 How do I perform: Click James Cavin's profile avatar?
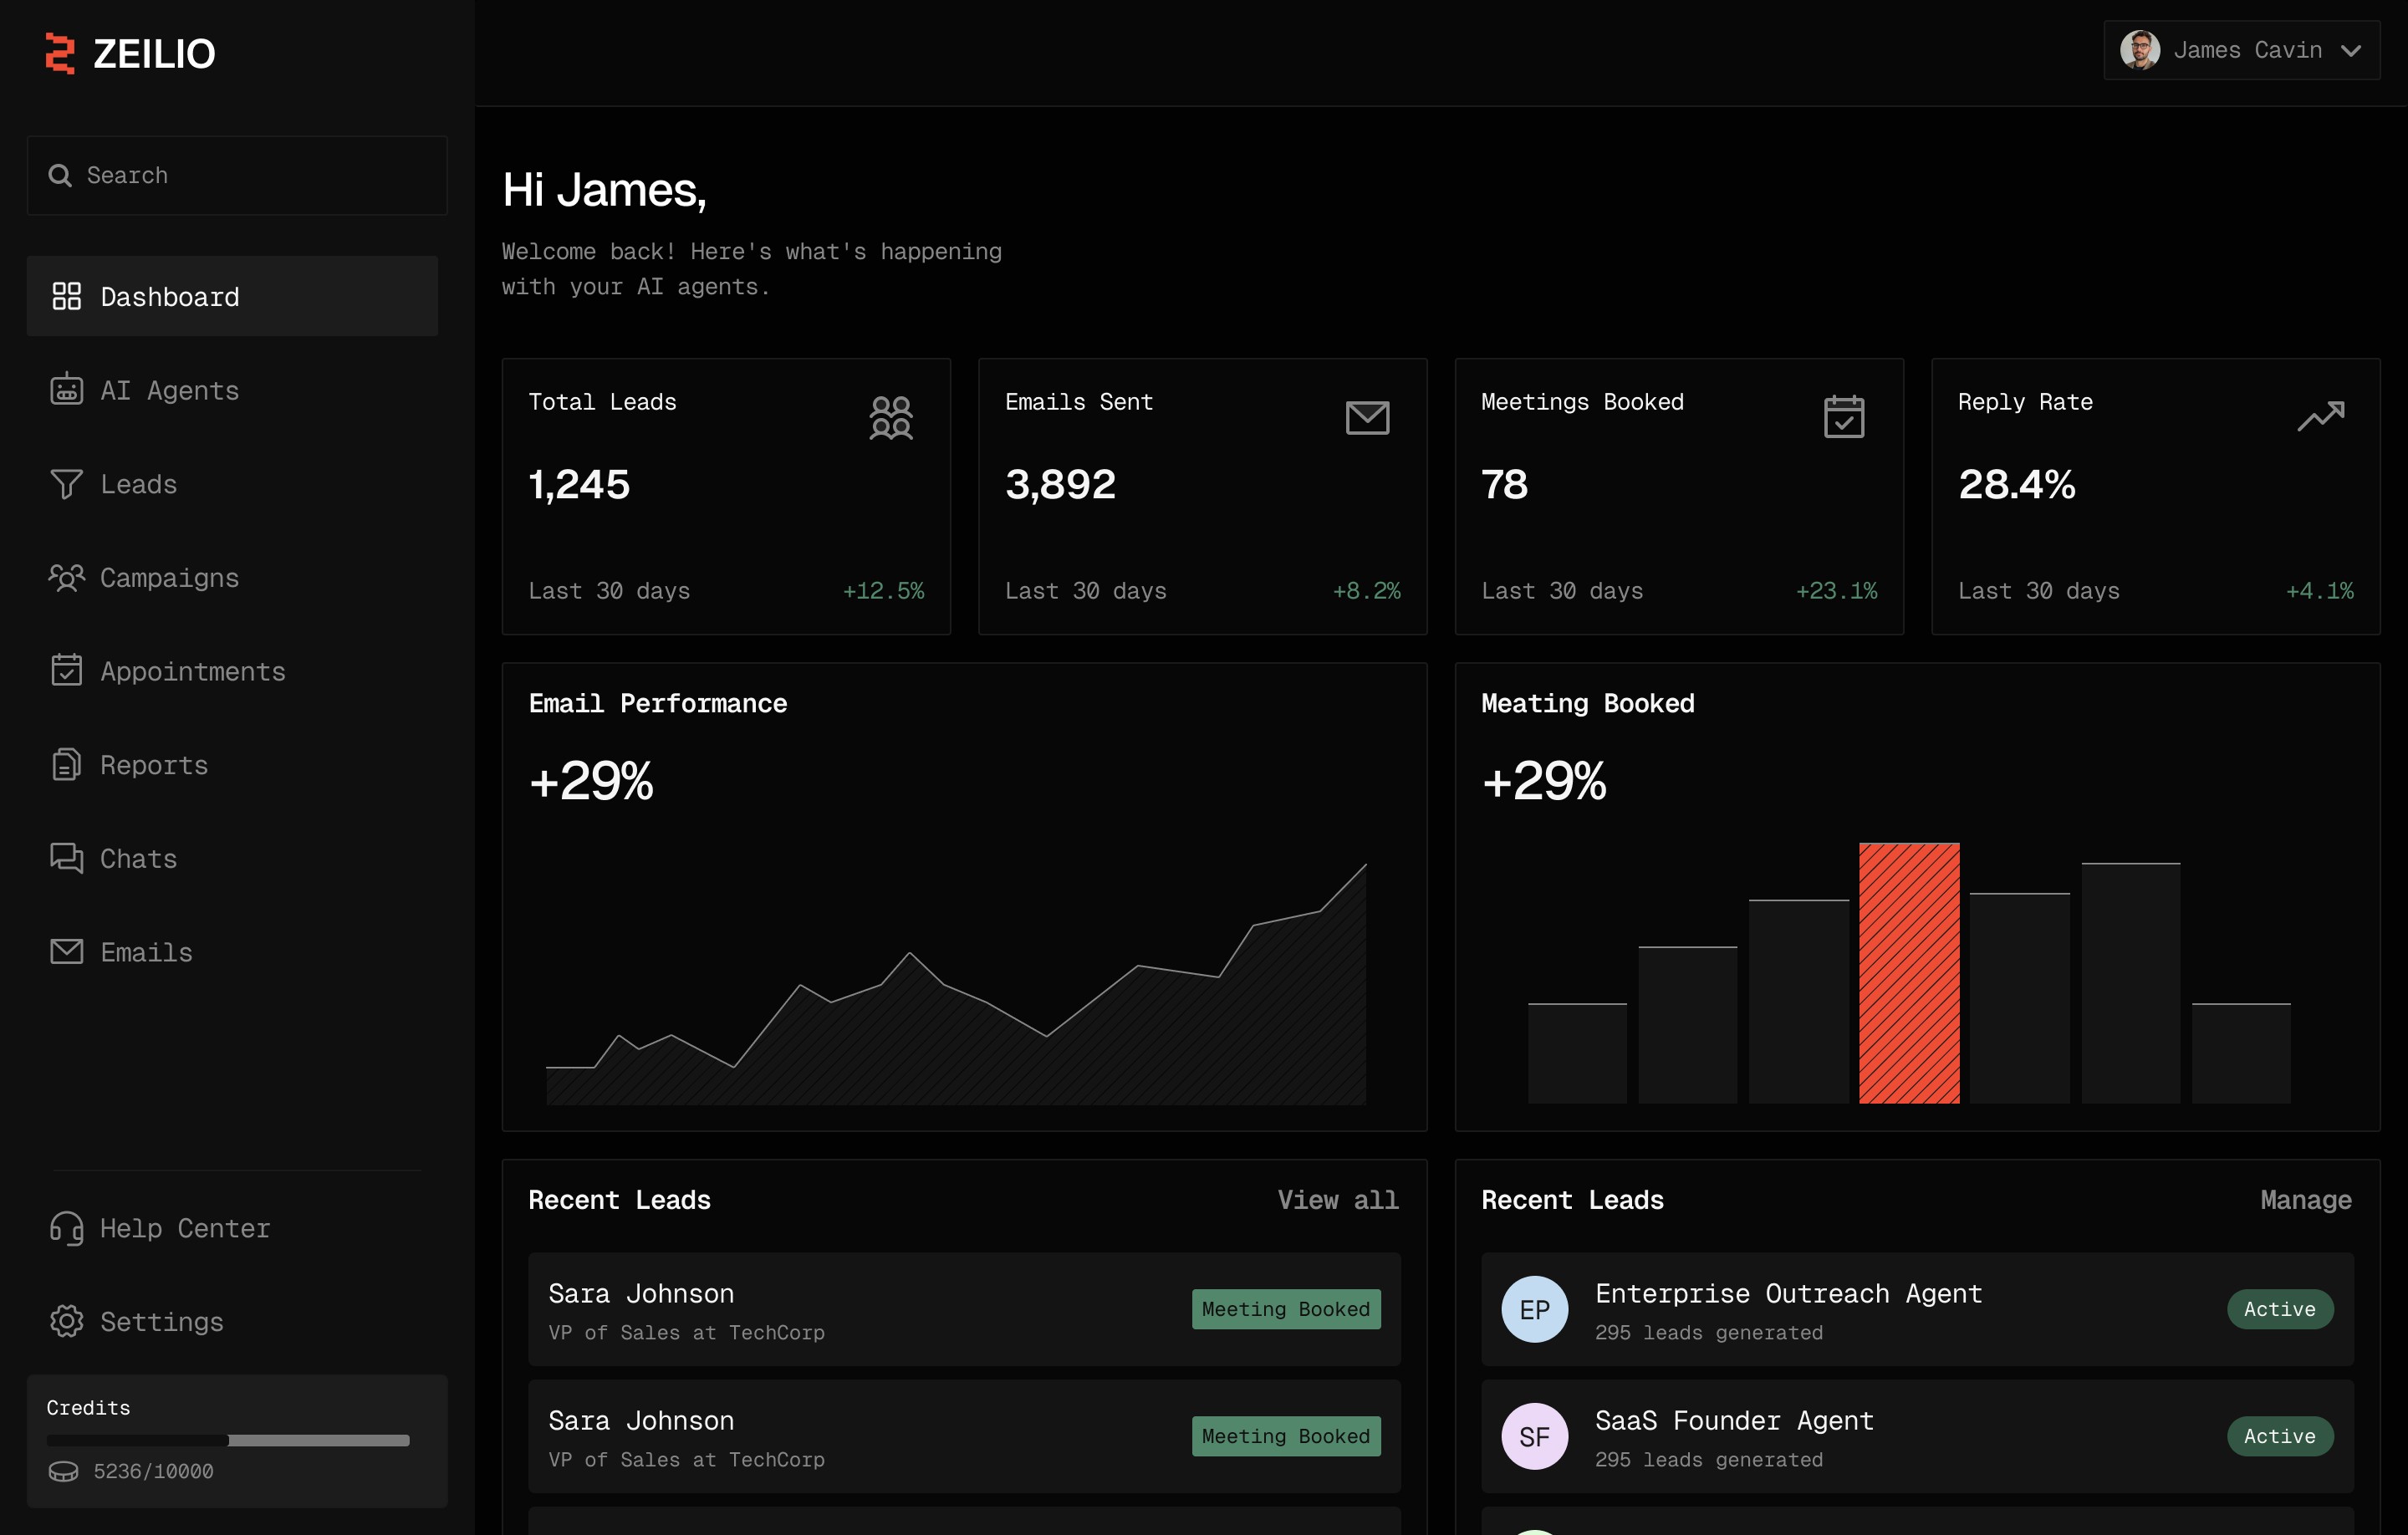coord(2139,50)
